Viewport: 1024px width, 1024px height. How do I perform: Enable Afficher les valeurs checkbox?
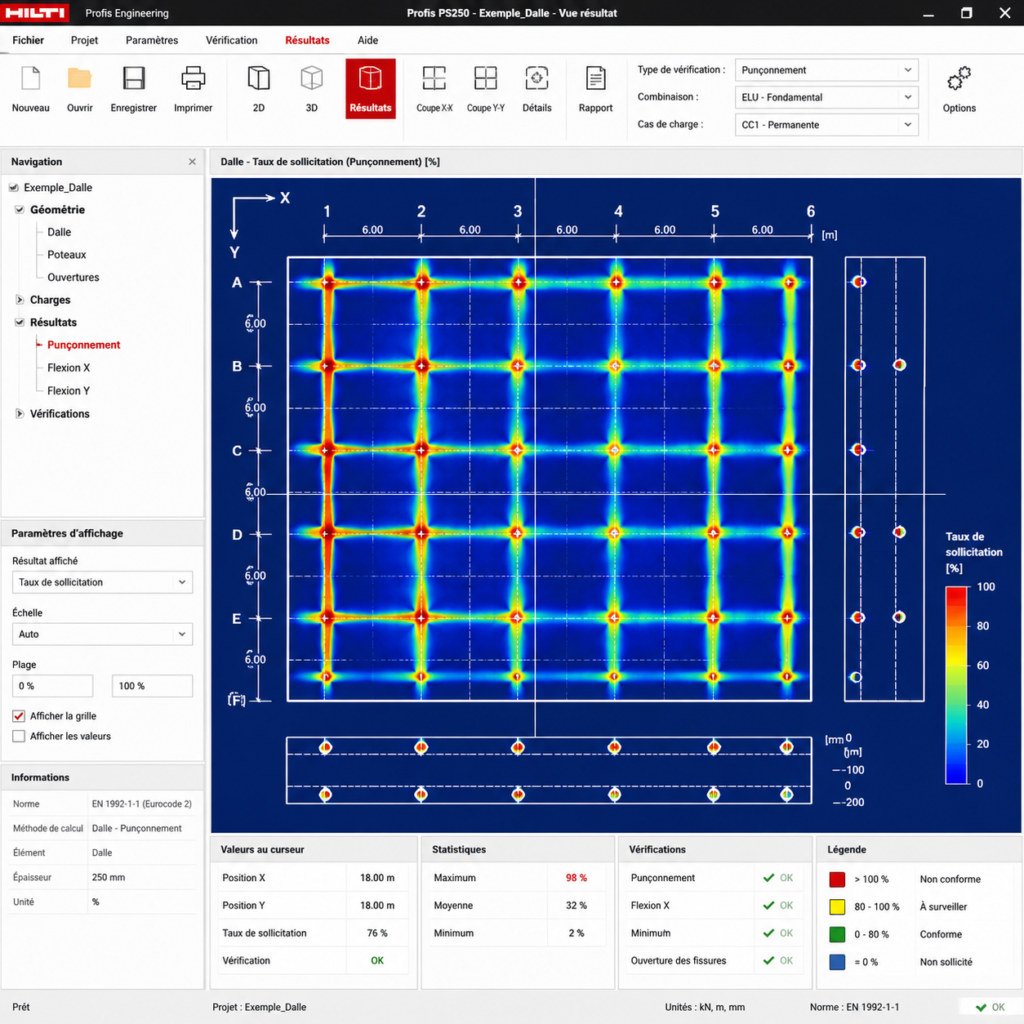pyautogui.click(x=19, y=736)
